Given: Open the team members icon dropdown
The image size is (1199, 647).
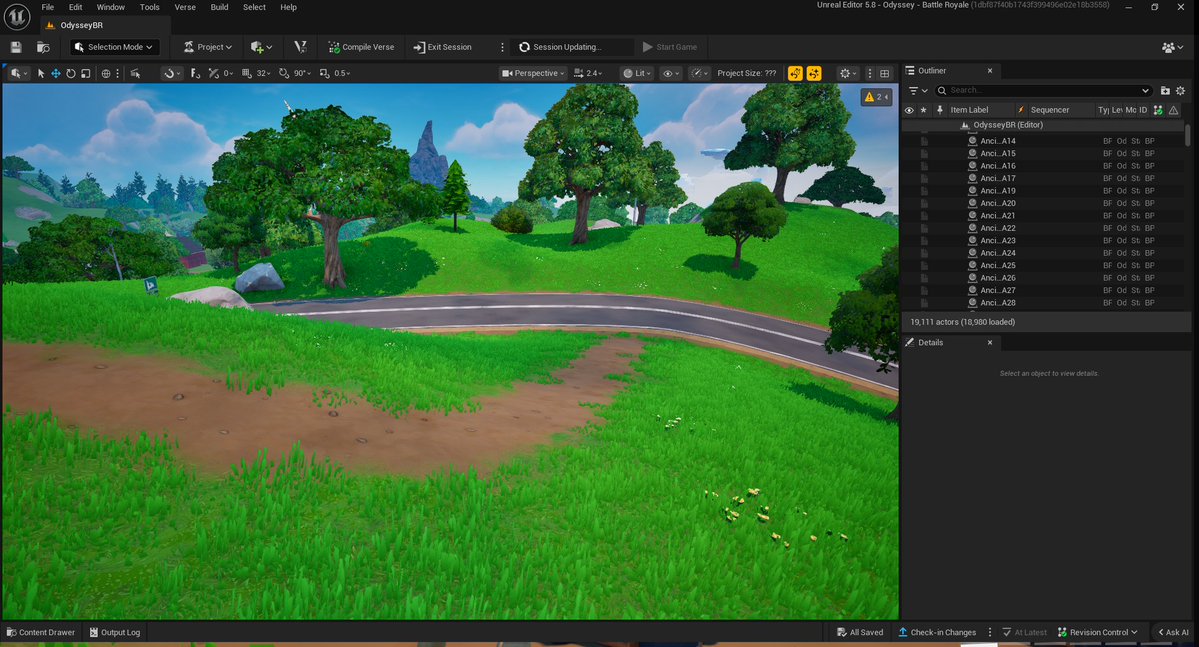Looking at the screenshot, I should [1172, 47].
